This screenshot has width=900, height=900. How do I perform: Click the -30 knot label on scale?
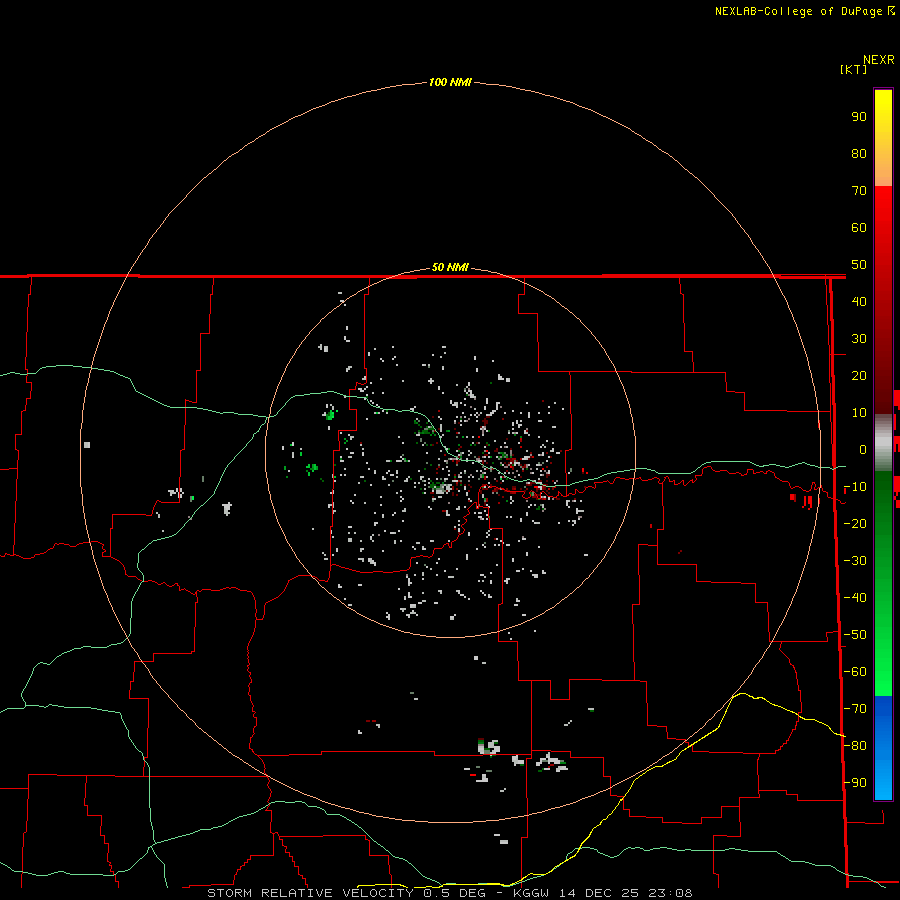pyautogui.click(x=855, y=561)
